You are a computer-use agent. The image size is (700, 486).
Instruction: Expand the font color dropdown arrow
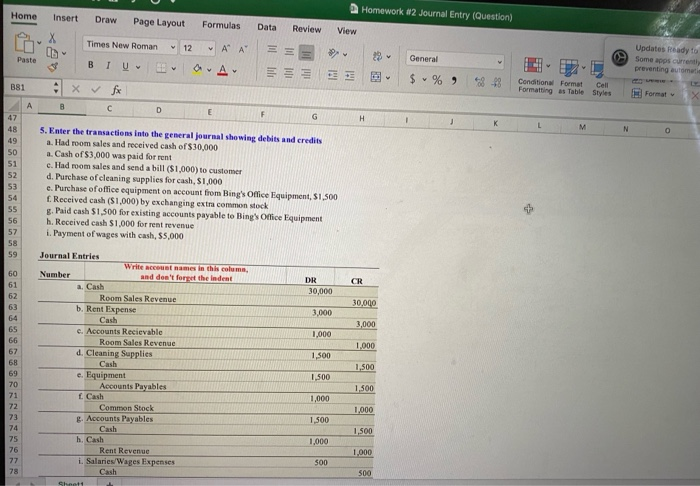[x=234, y=71]
